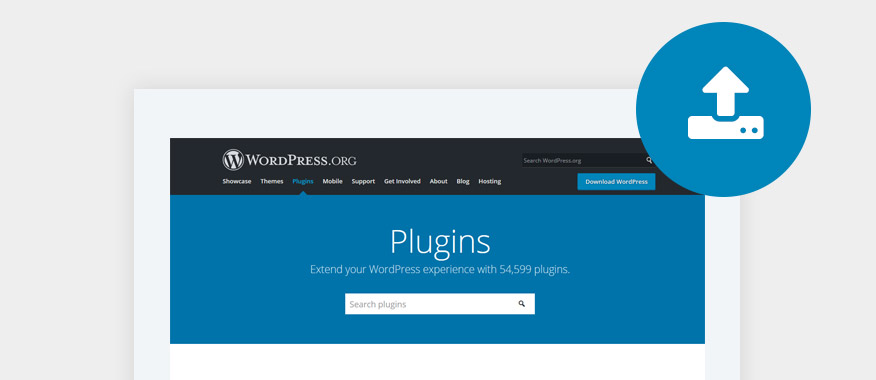The width and height of the screenshot is (876, 380).
Task: Click the WordPress.org search magnifier icon
Action: pos(649,160)
